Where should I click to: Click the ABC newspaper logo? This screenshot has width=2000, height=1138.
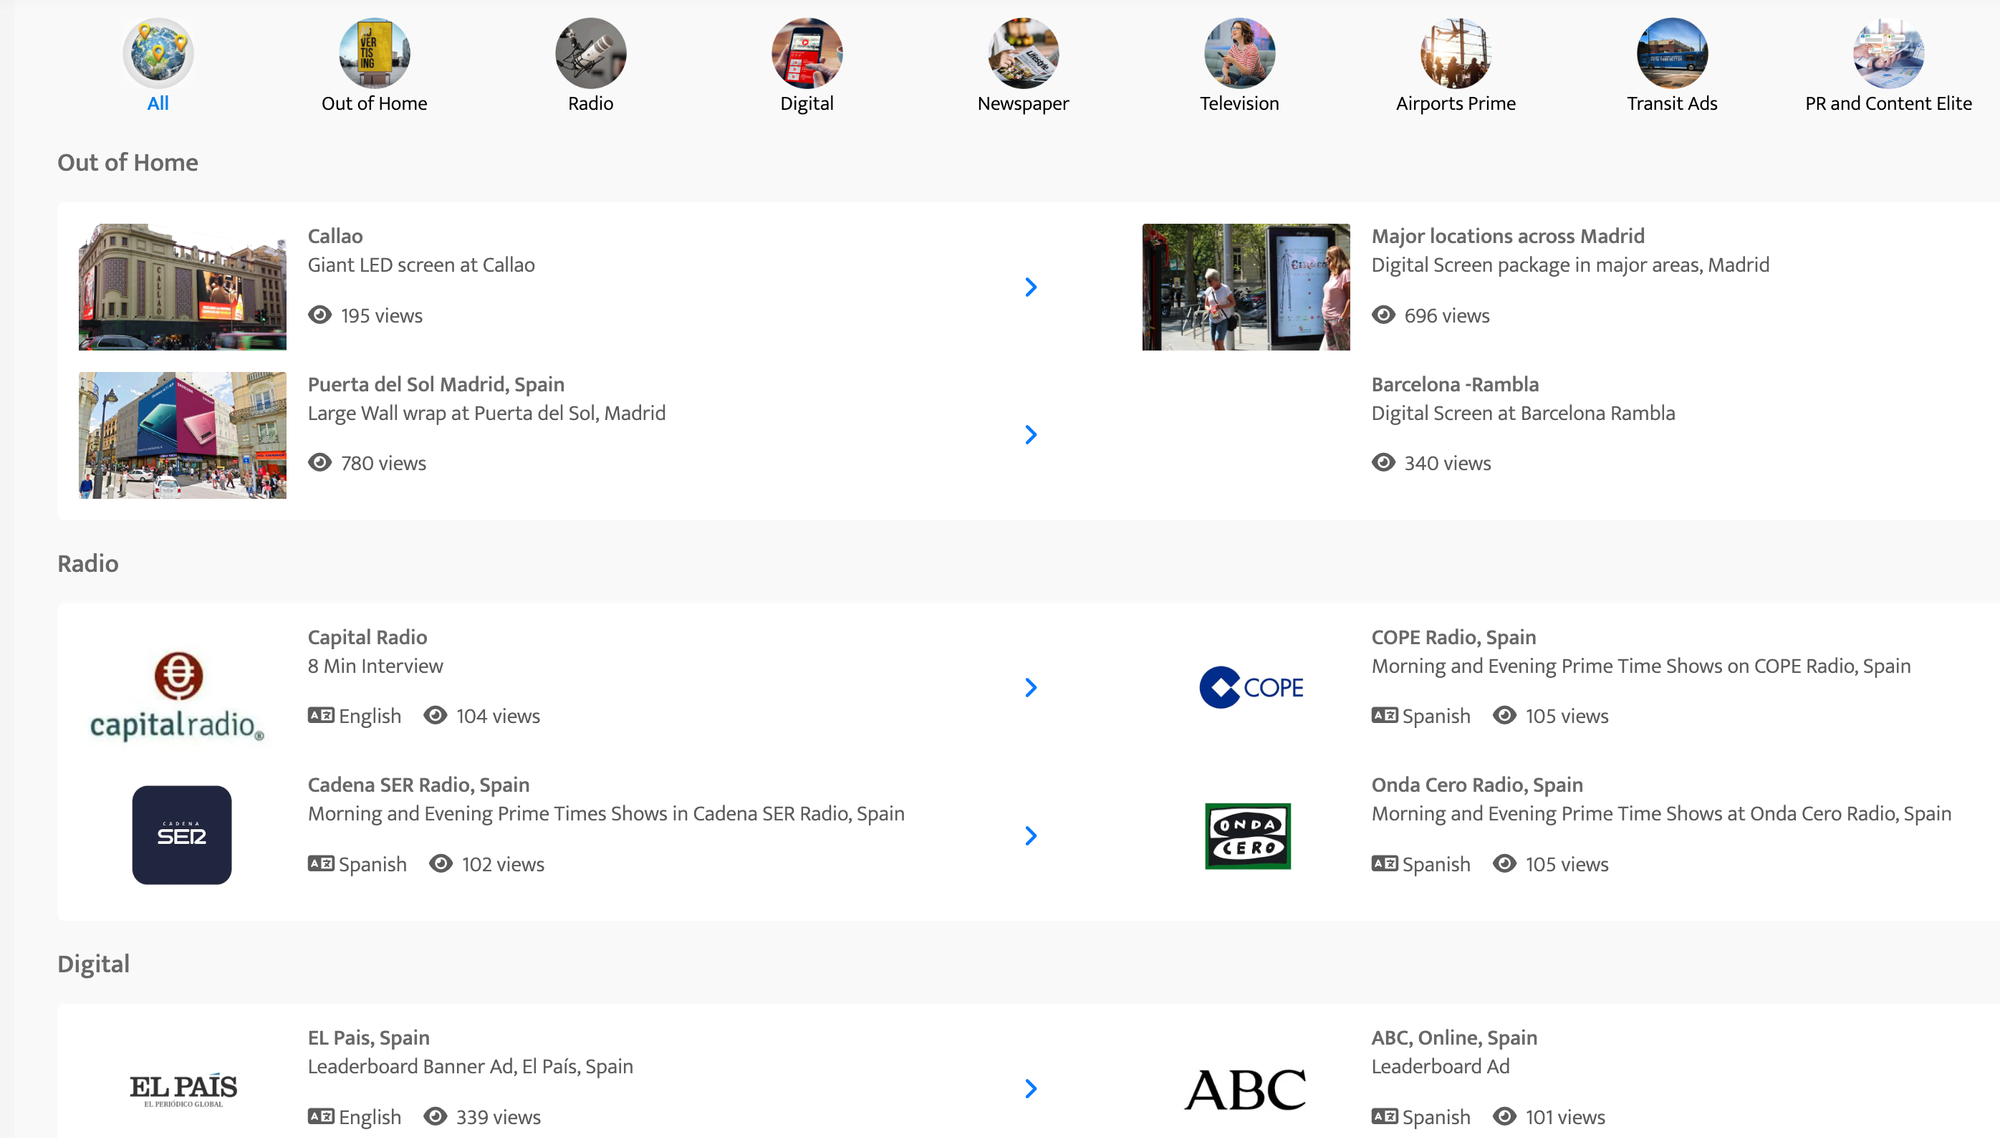coord(1246,1090)
